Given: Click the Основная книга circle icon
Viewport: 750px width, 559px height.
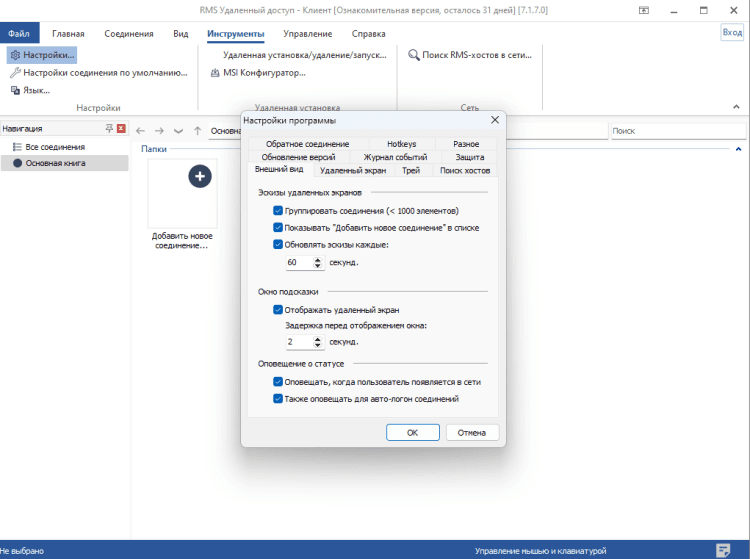Looking at the screenshot, I should [x=18, y=163].
